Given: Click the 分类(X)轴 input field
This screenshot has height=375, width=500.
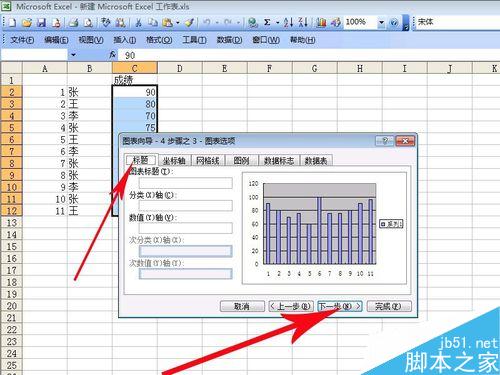Looking at the screenshot, I should 186,206.
